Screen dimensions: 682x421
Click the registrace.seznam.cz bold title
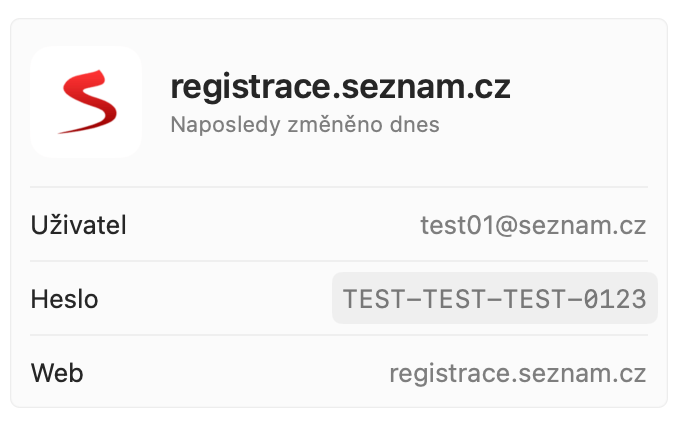coord(340,87)
